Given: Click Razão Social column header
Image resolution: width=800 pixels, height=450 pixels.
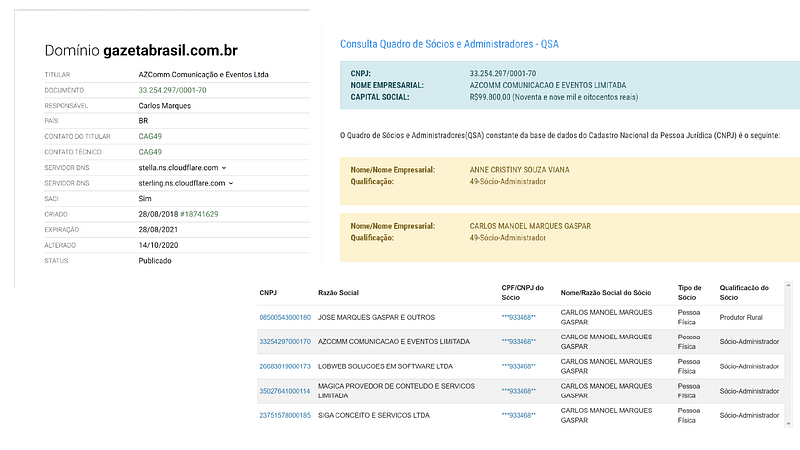Looking at the screenshot, I should coord(338,293).
